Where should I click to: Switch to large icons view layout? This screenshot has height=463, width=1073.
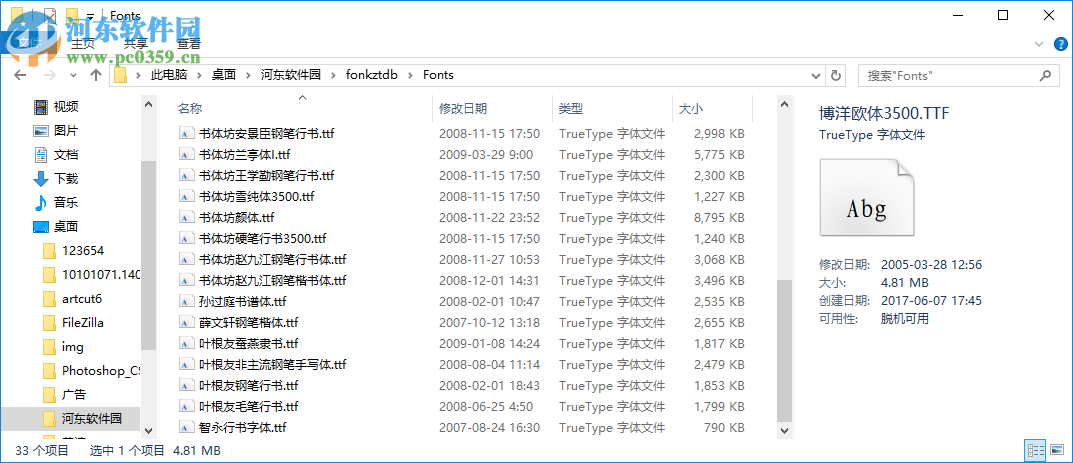click(x=1057, y=450)
